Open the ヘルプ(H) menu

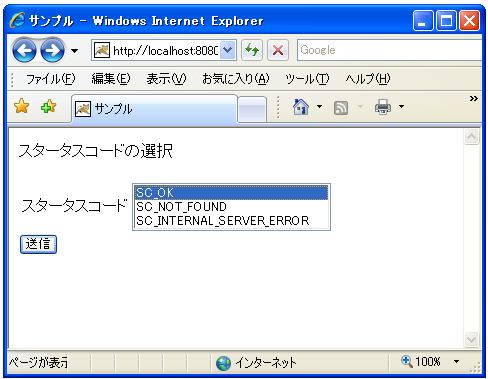pyautogui.click(x=368, y=79)
